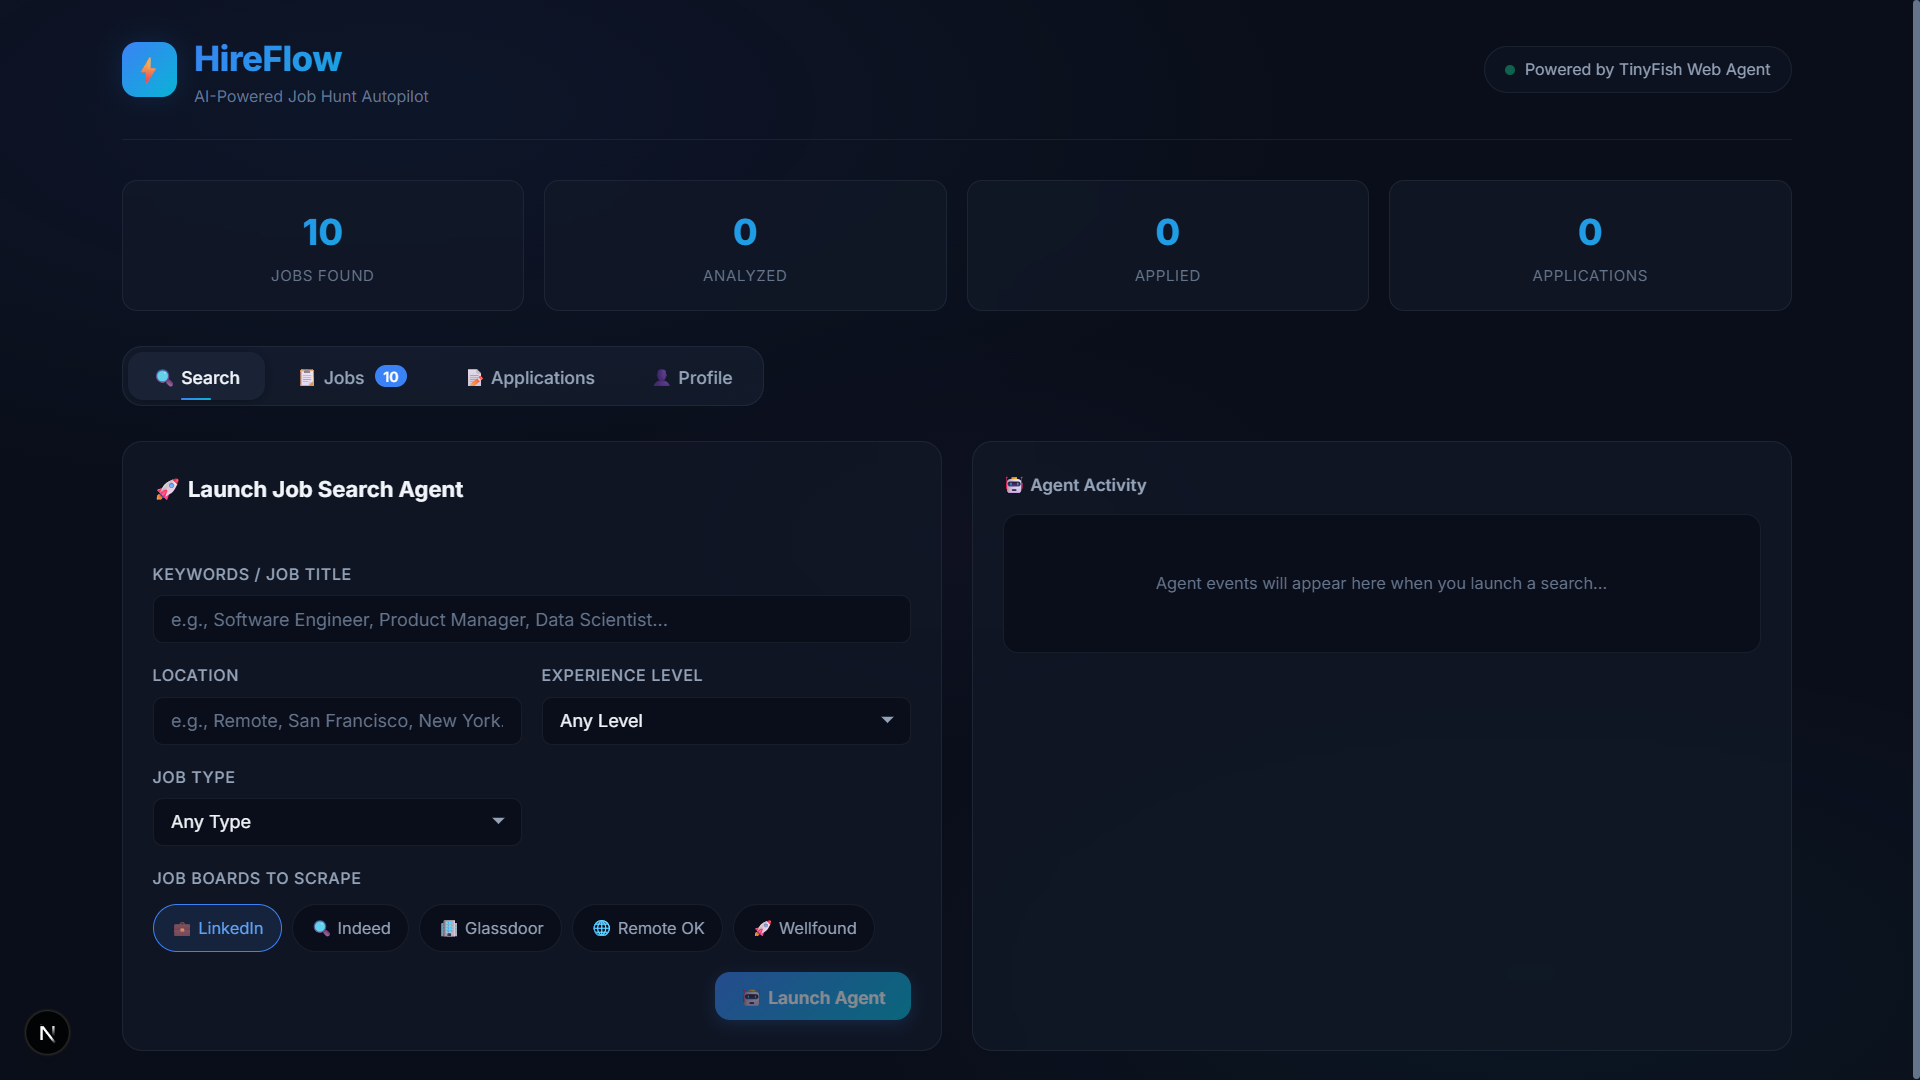Enable the Remote OK job board chip
This screenshot has width=1920, height=1080.
647,928
